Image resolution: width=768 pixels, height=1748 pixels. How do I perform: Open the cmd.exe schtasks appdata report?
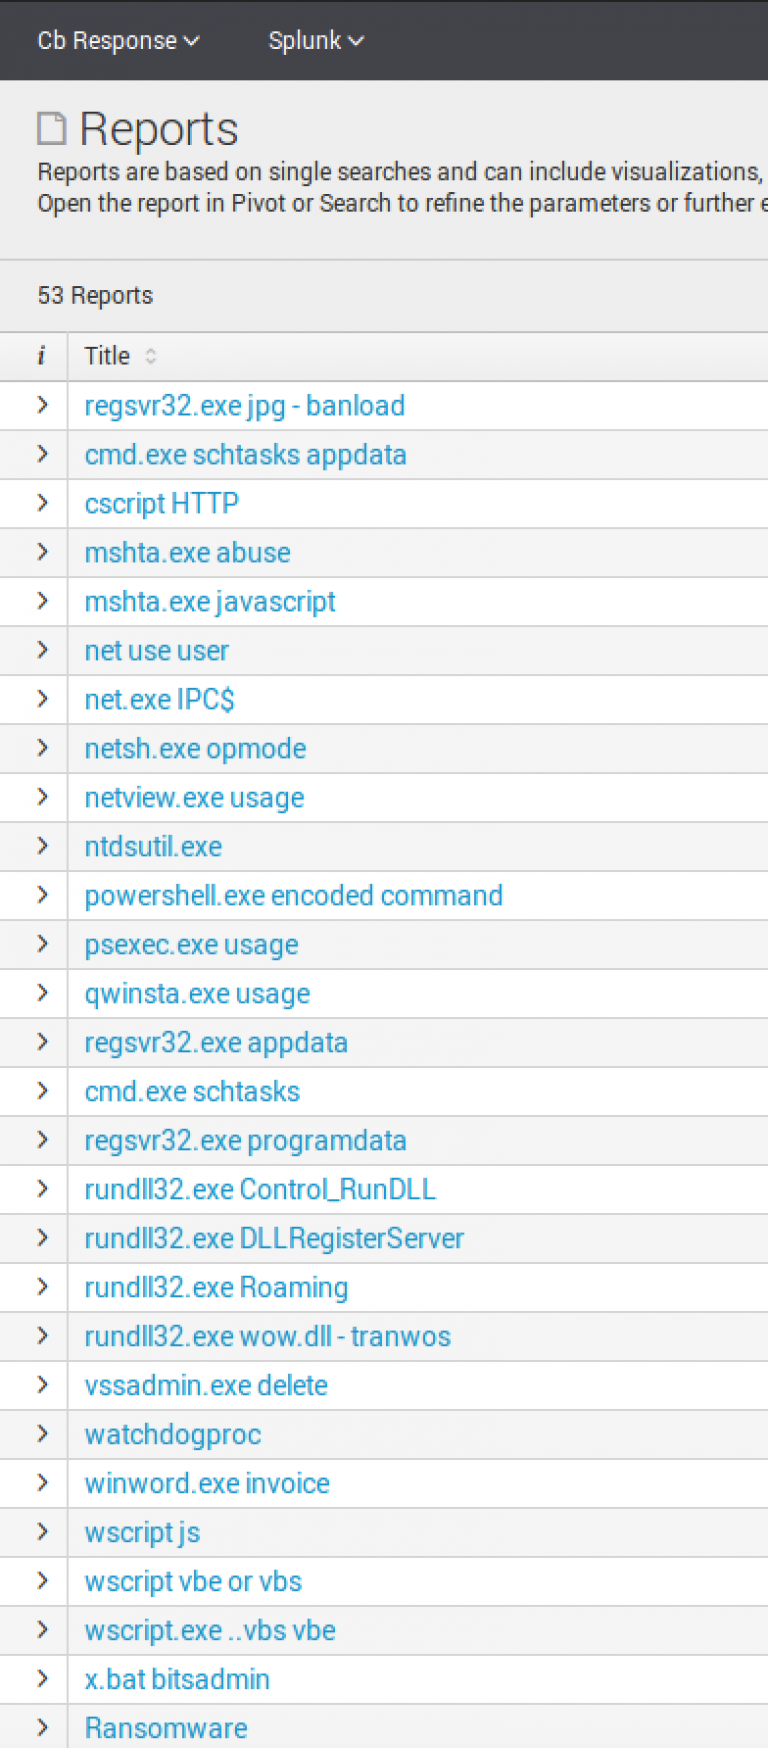(245, 455)
